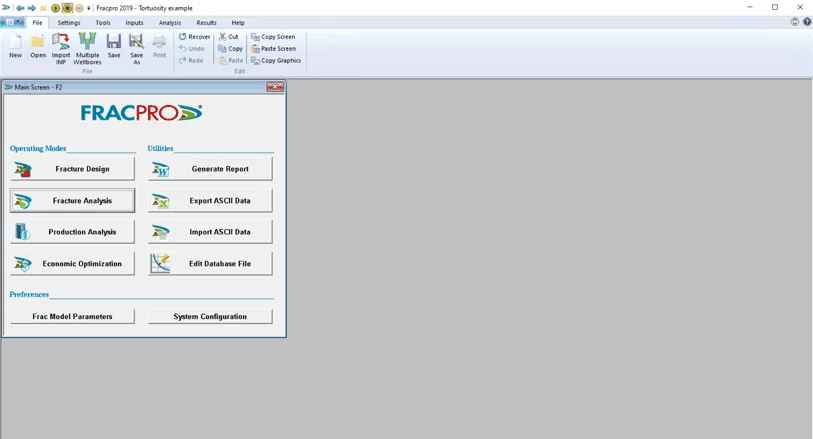Open the Settings ribbon tab
813x439 pixels.
69,23
